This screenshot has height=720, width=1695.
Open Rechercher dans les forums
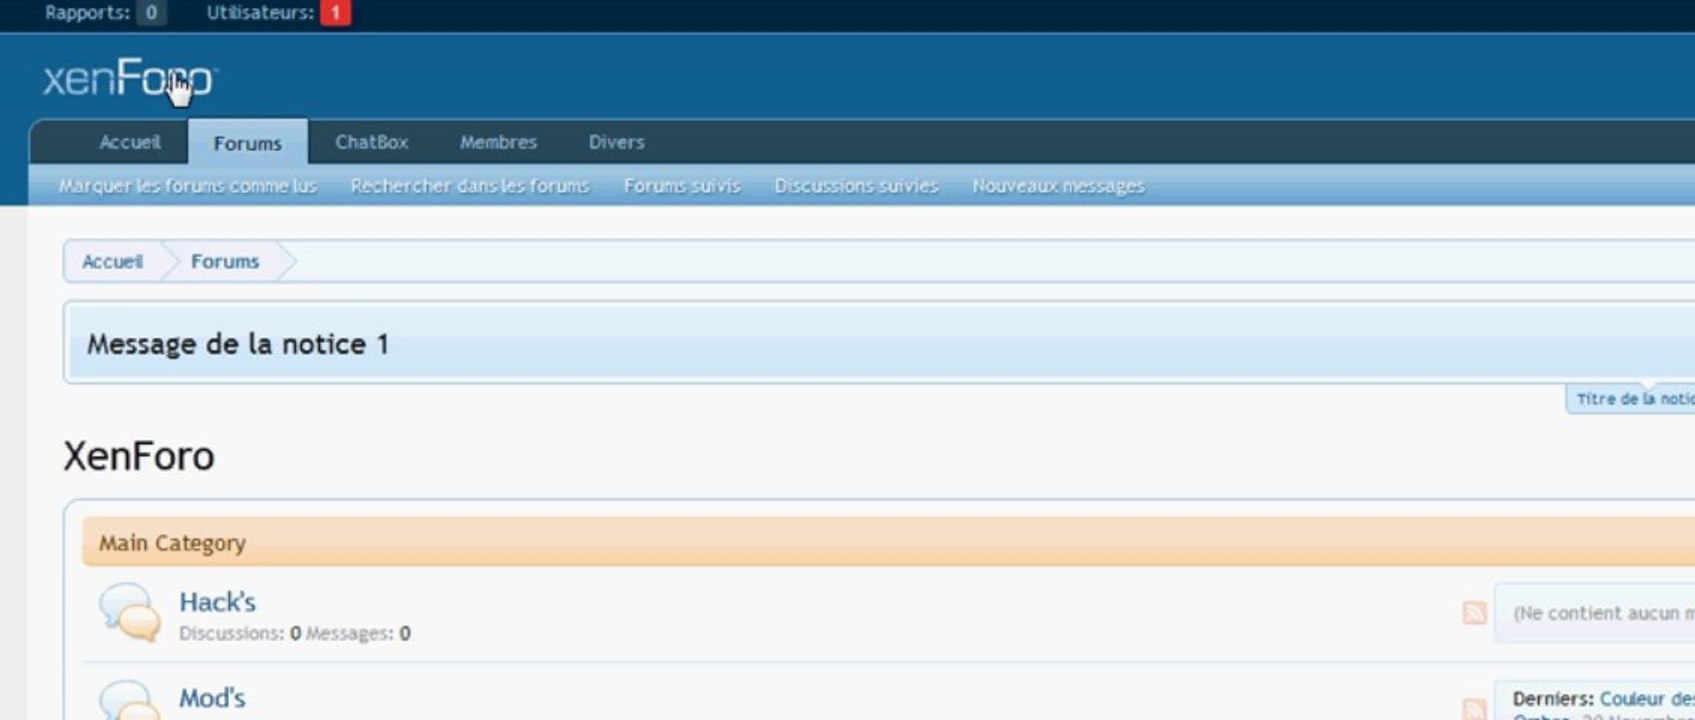tap(470, 186)
